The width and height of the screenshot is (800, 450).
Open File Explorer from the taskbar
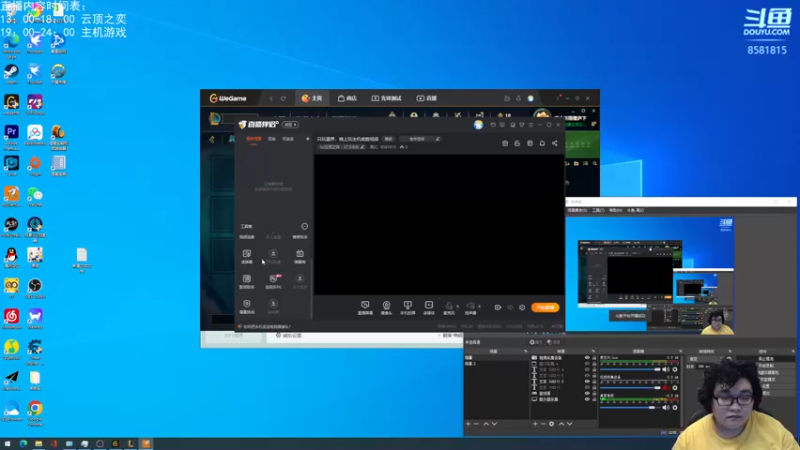38,444
